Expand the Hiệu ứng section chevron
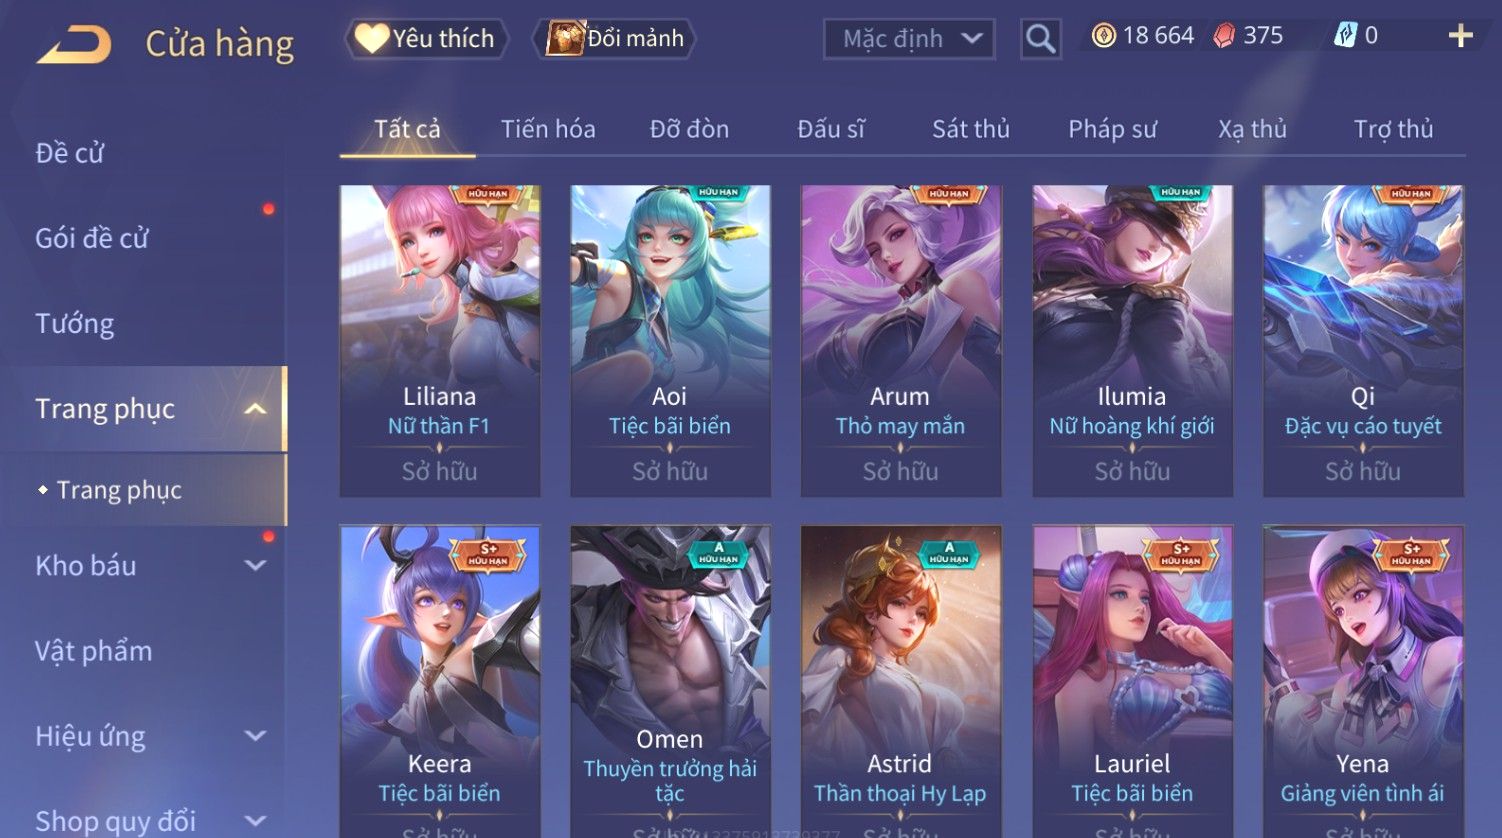This screenshot has width=1502, height=838. pos(256,736)
